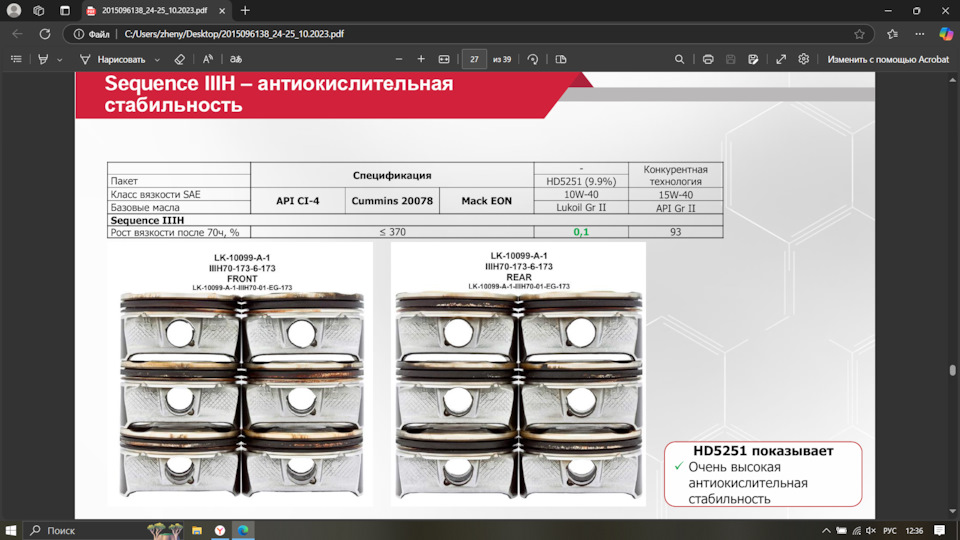Select the 15W-40 table cell
This screenshot has height=540, width=960.
(675, 195)
